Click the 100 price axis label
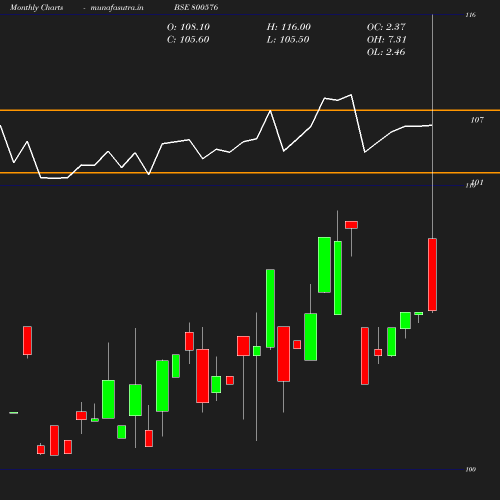 click(470, 469)
